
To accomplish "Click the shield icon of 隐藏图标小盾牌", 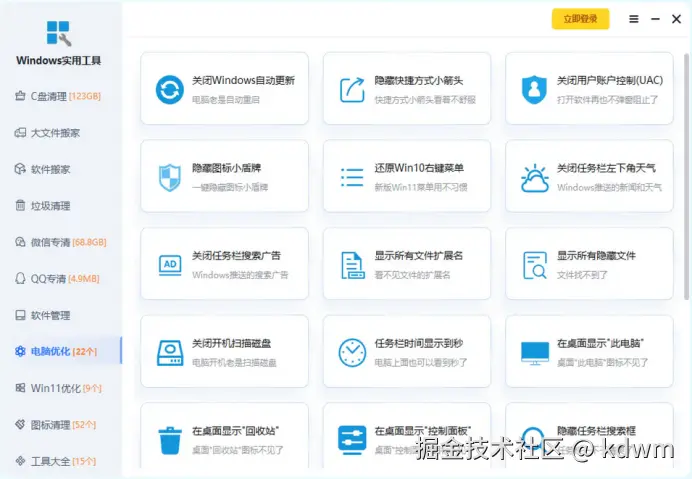I will 170,177.
